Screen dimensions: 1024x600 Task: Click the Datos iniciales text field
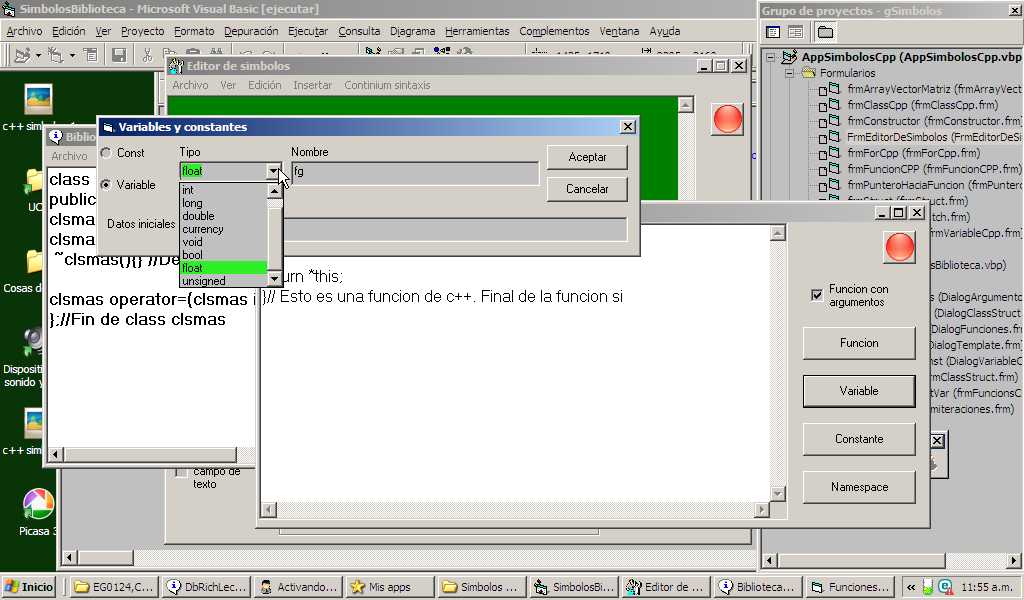[455, 229]
